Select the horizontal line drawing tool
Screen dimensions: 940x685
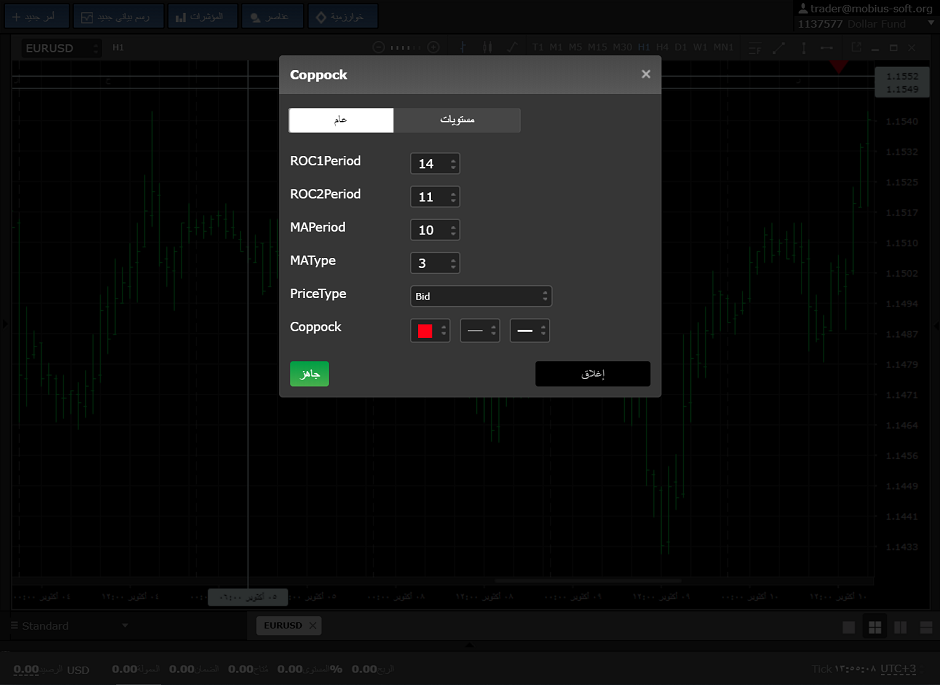coord(827,48)
